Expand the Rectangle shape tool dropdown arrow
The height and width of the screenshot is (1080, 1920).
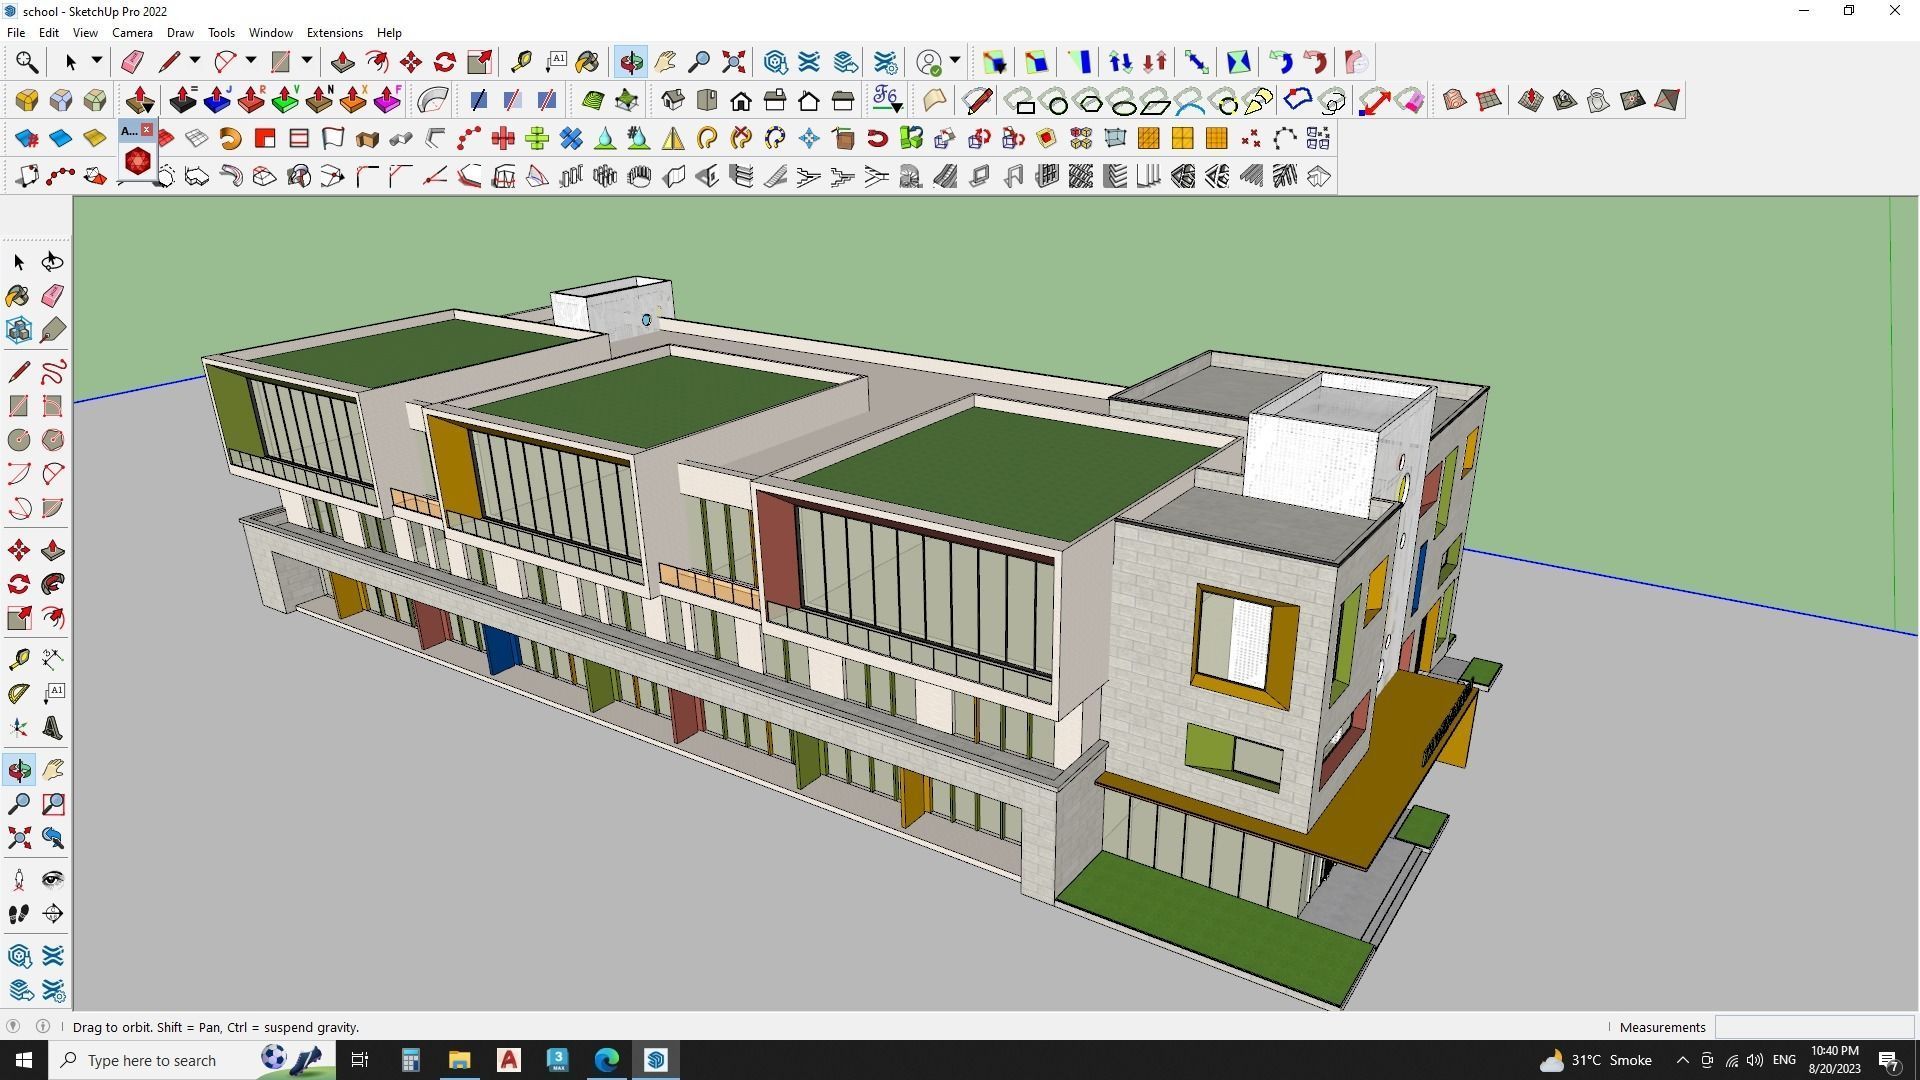(306, 61)
